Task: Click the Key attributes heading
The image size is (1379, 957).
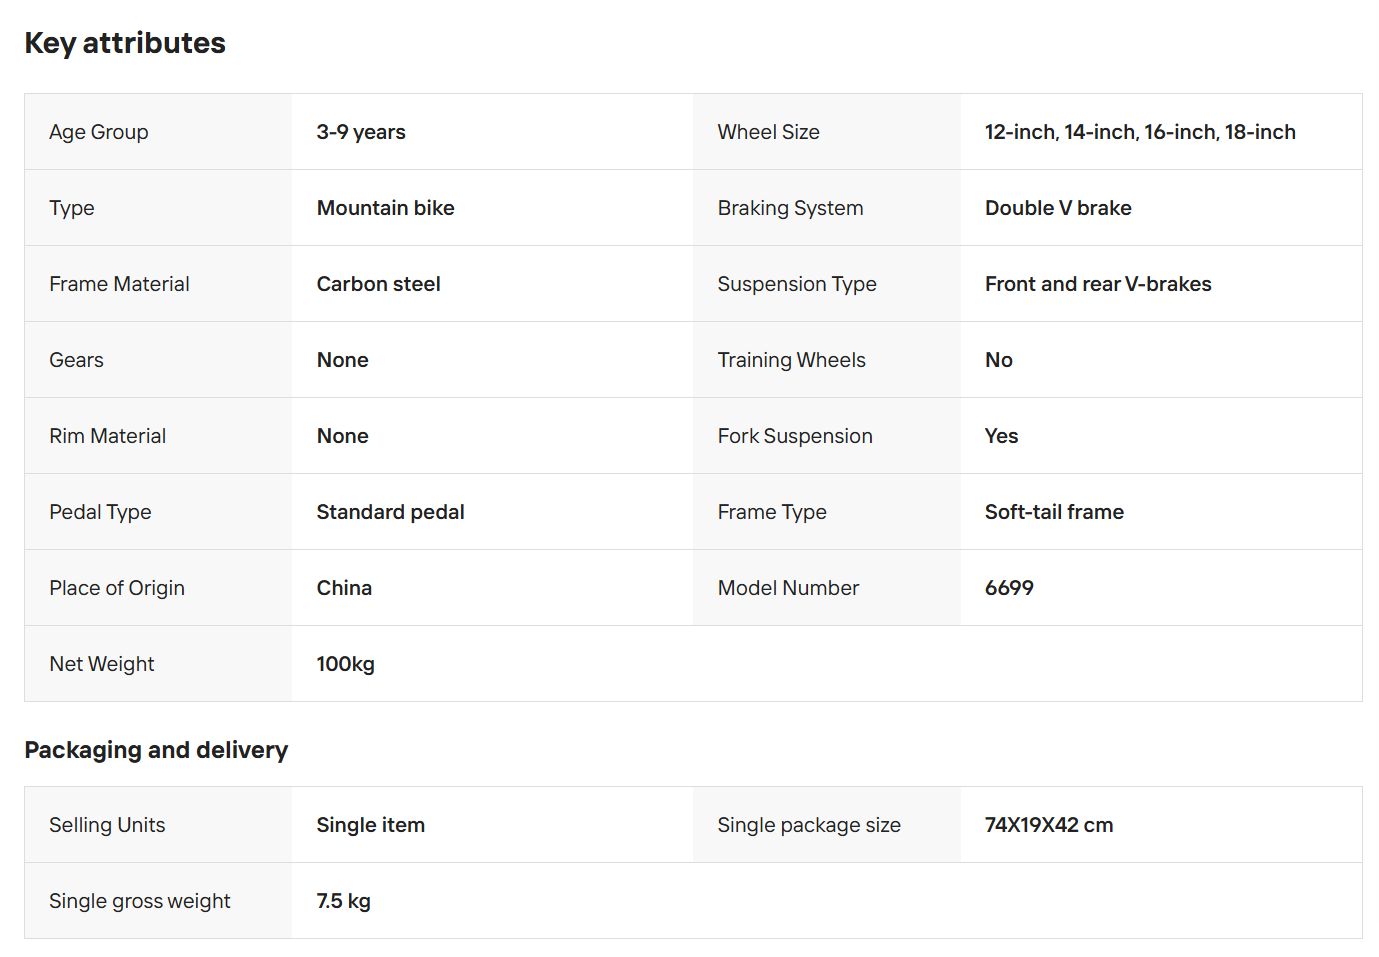Action: click(125, 43)
